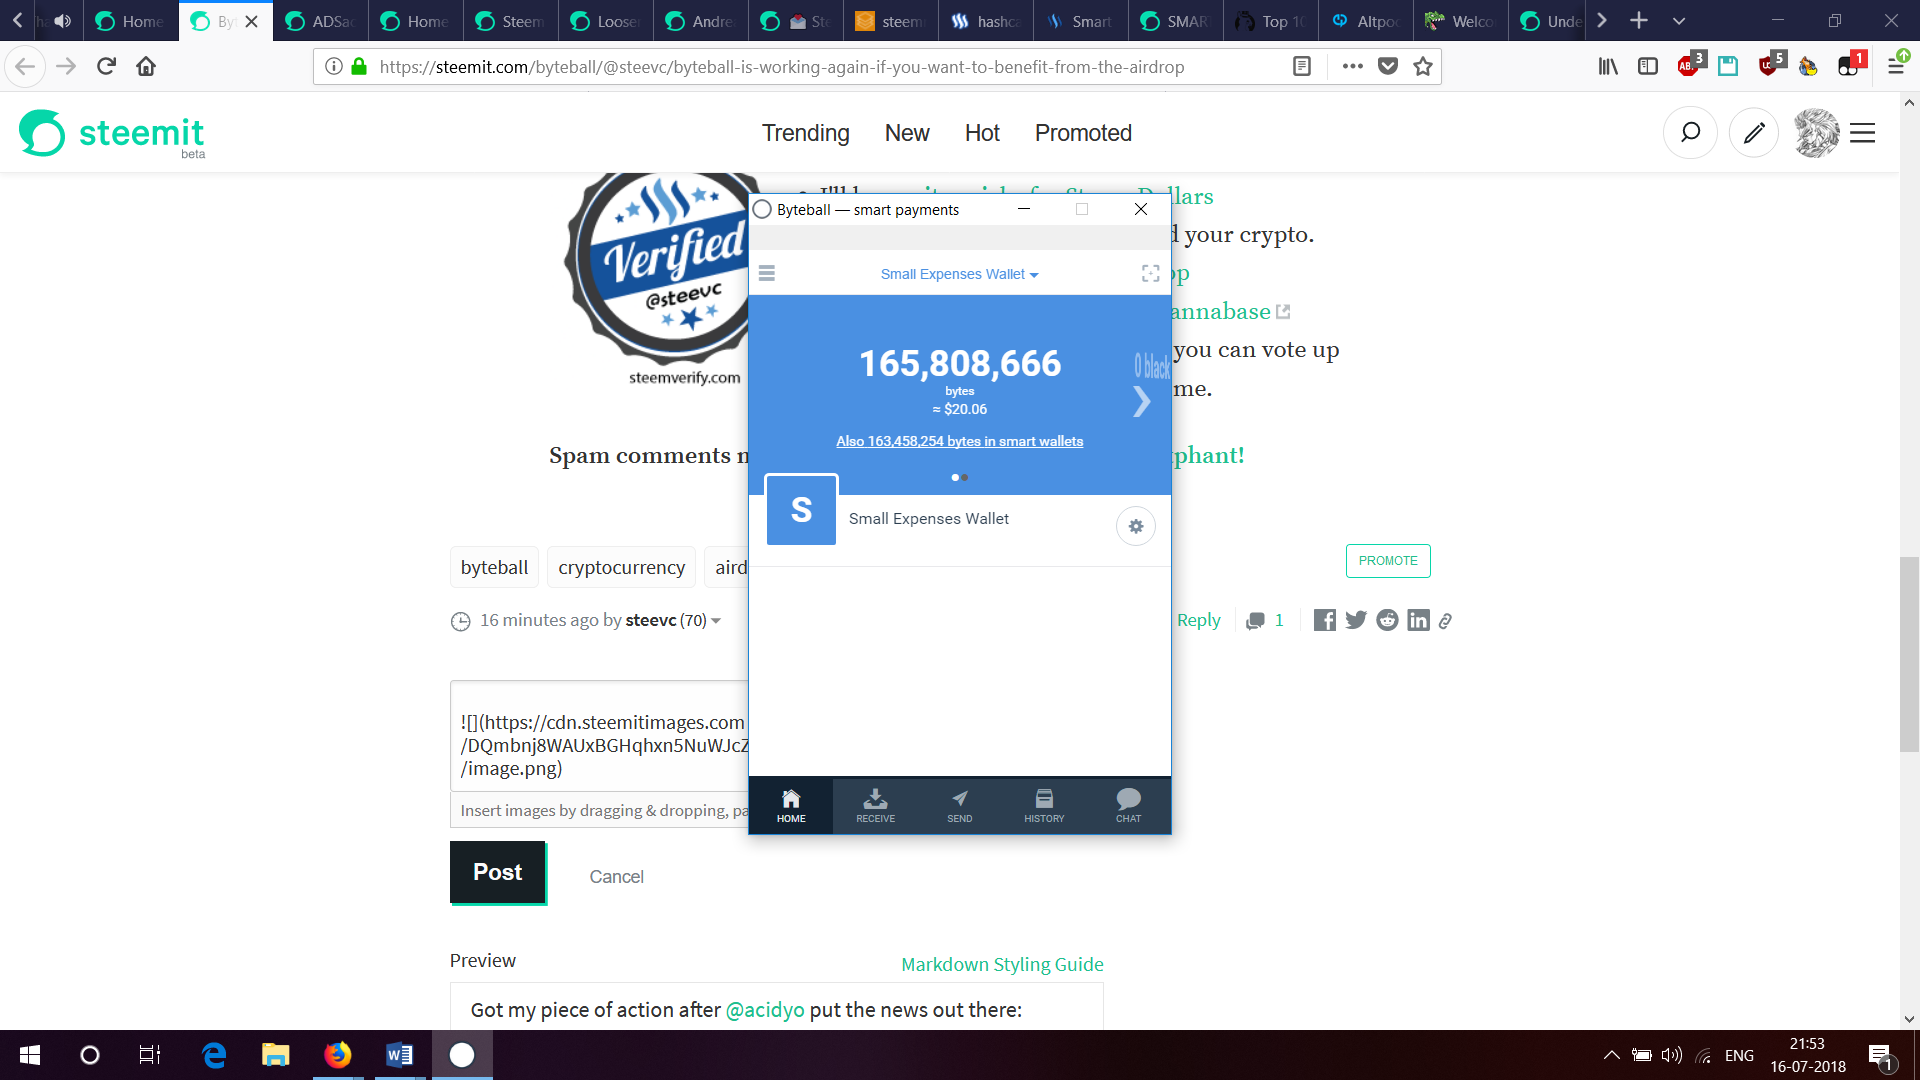
Task: Open Small Expenses Wallet settings gear
Action: click(1136, 526)
